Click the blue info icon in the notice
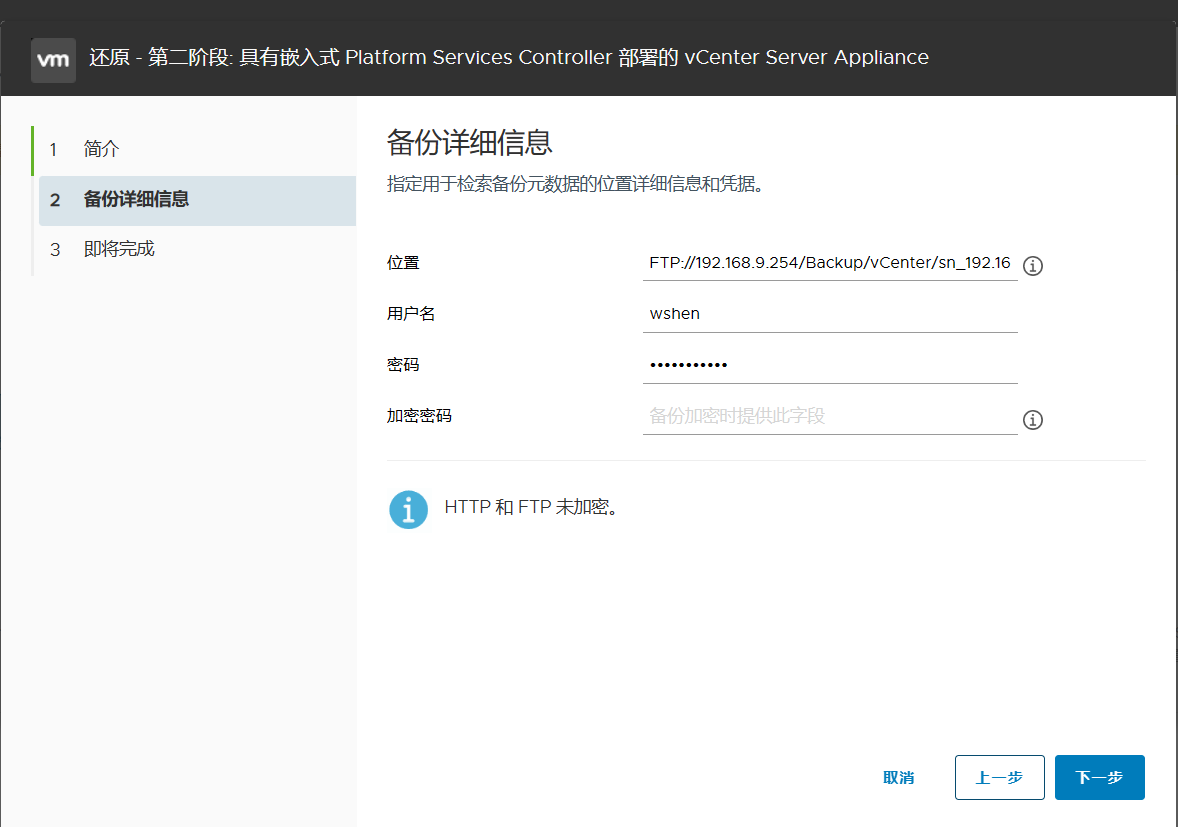Viewport: 1178px width, 827px height. click(x=408, y=509)
